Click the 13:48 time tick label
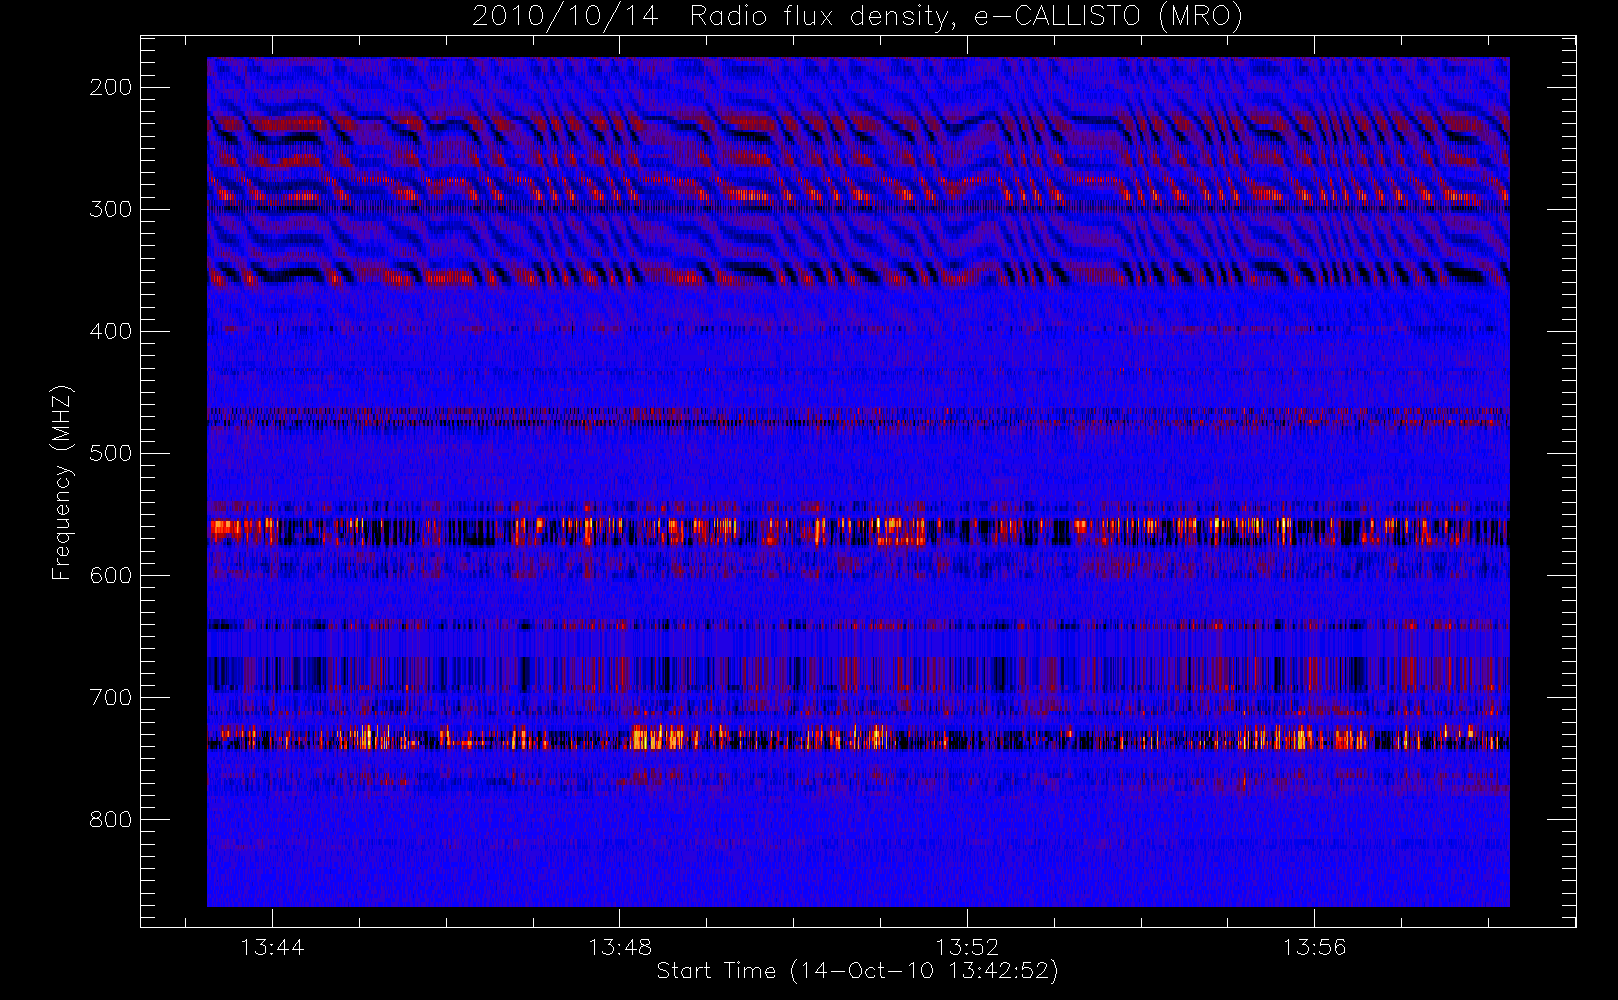The width and height of the screenshot is (1618, 1000). (x=620, y=947)
